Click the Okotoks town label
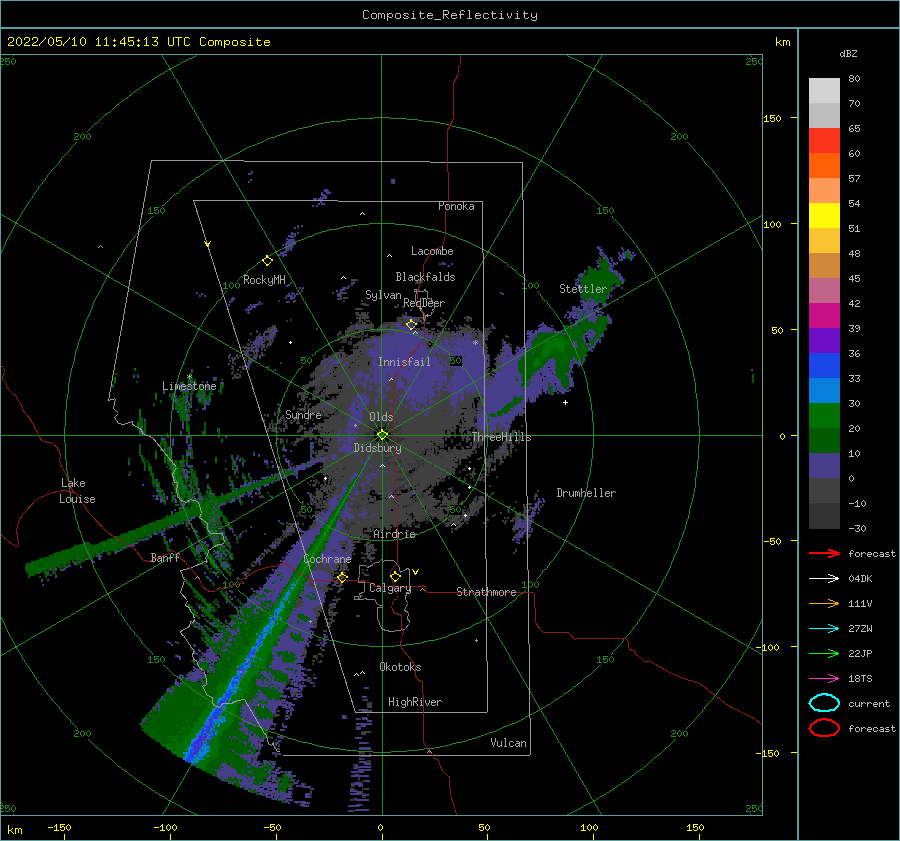900x841 pixels. (x=400, y=667)
